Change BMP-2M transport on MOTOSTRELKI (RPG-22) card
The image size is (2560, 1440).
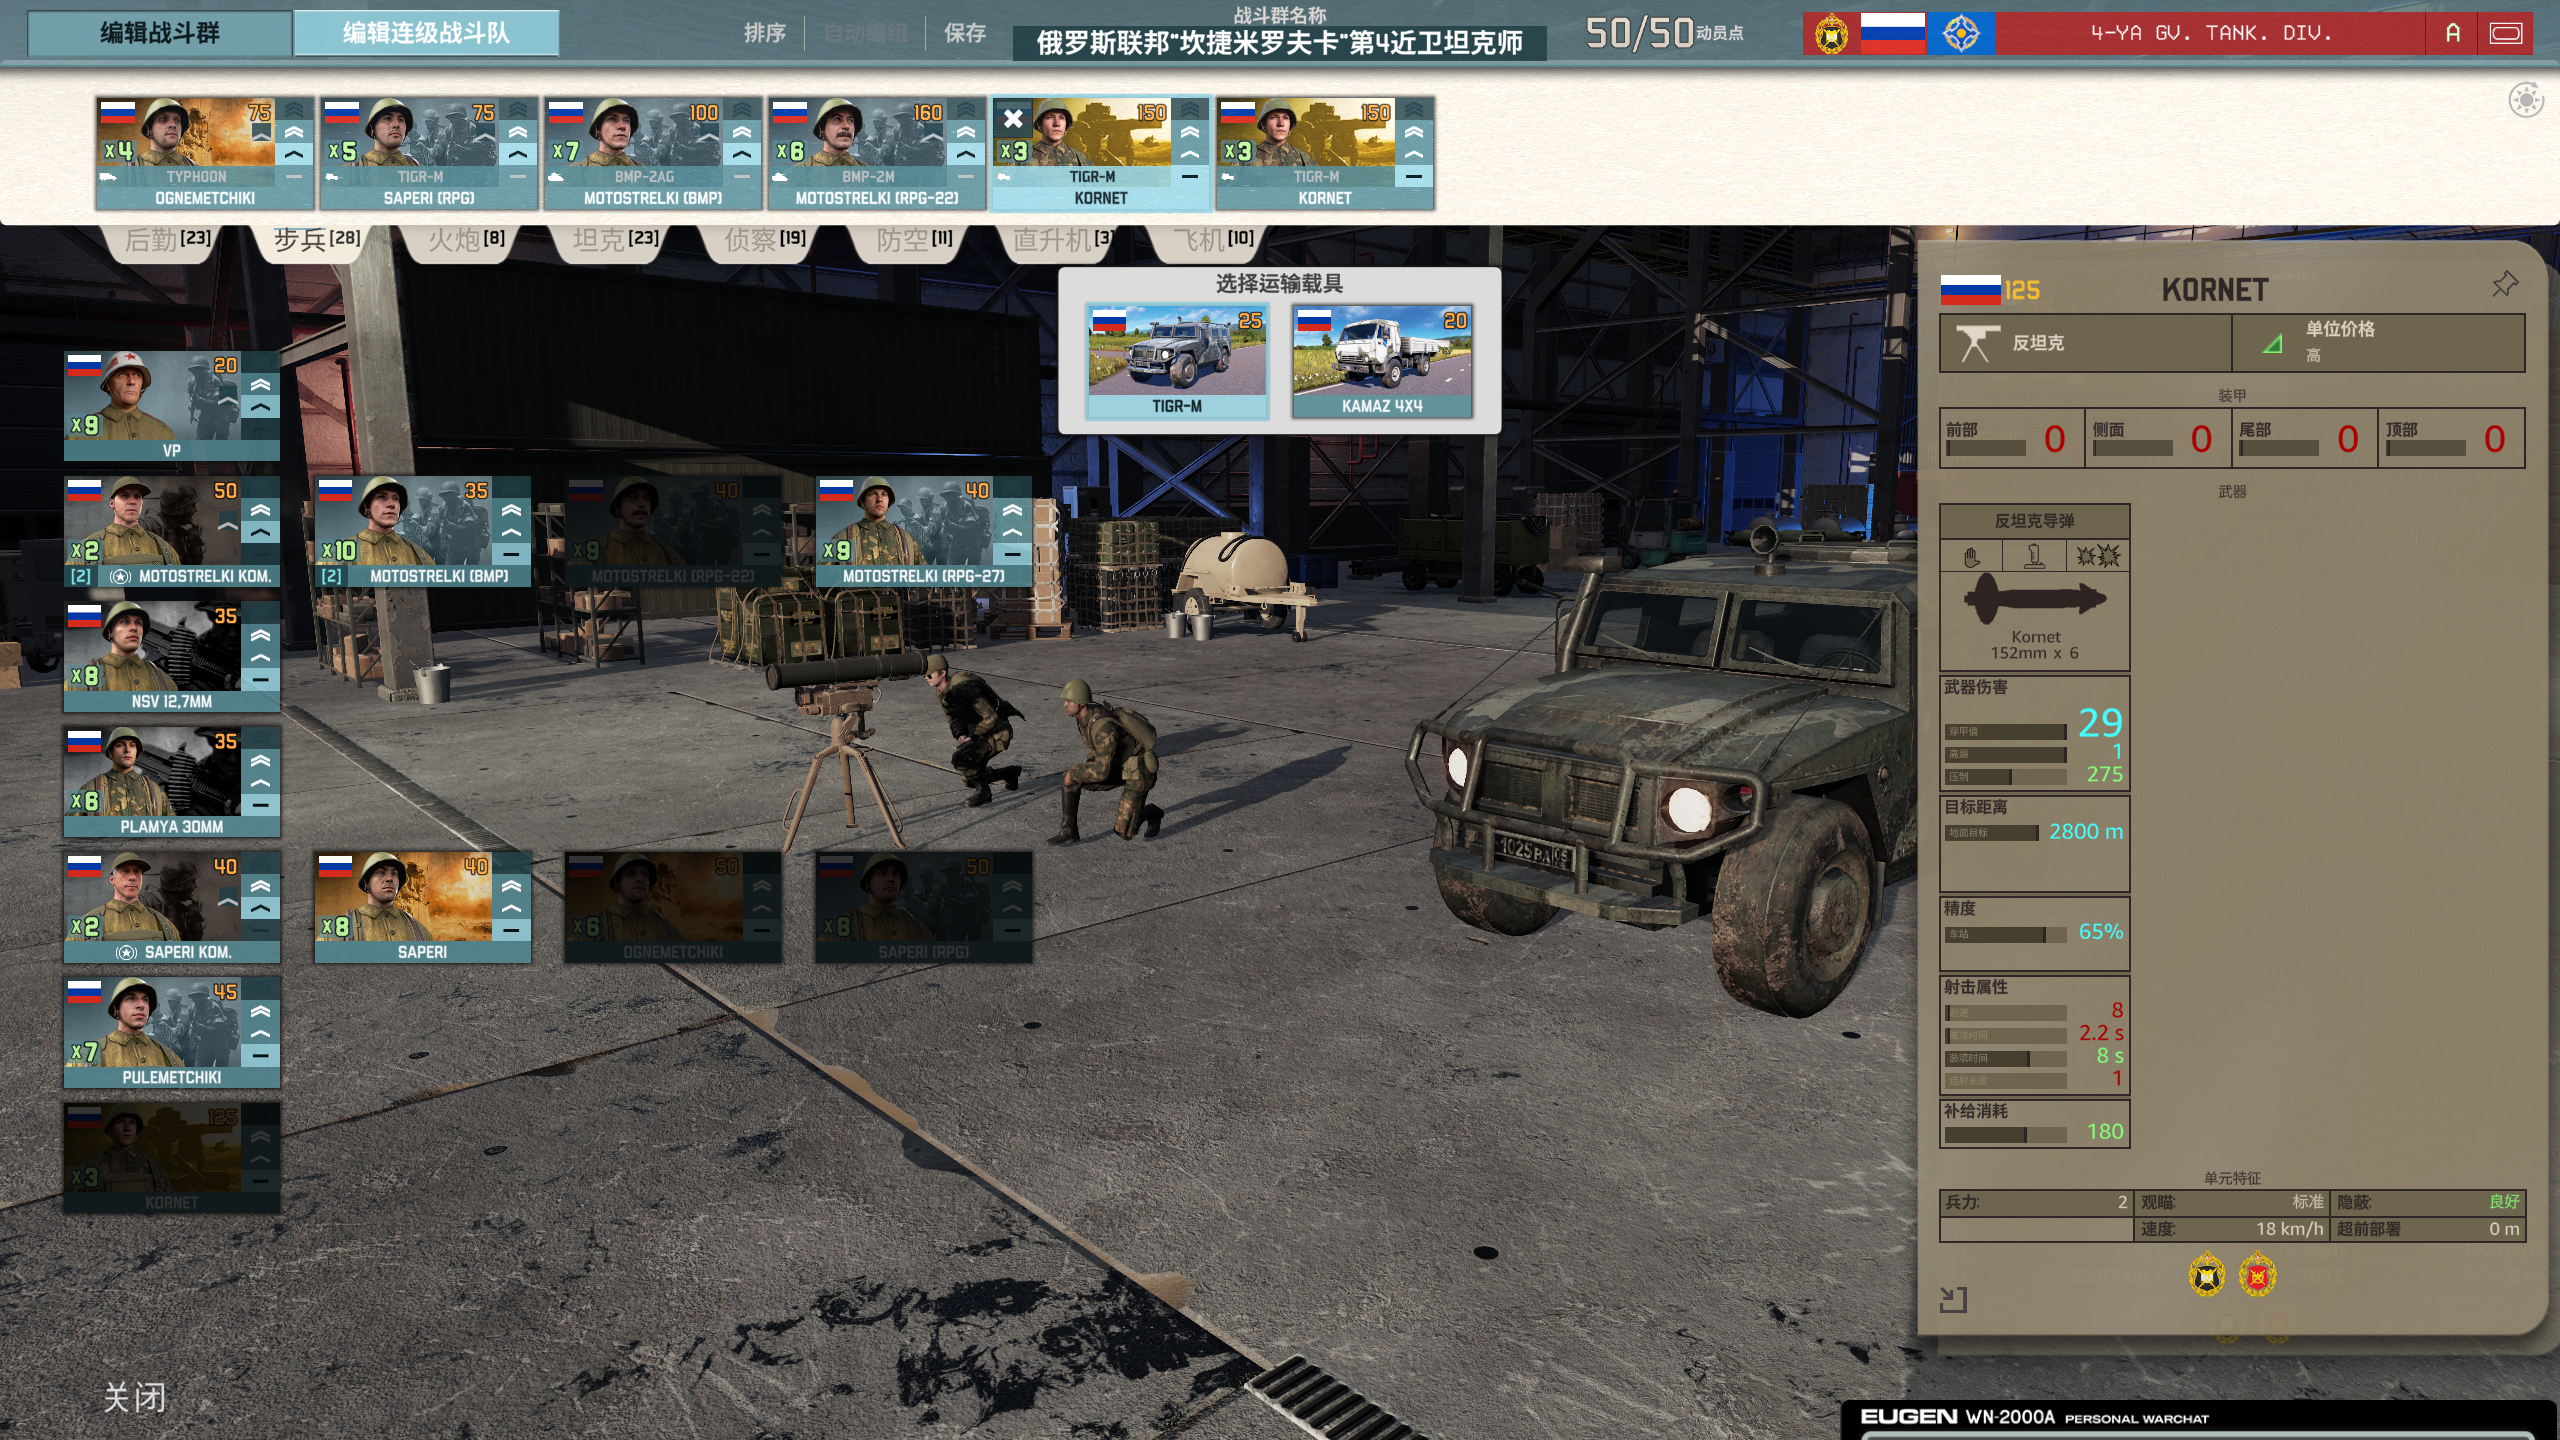(868, 177)
